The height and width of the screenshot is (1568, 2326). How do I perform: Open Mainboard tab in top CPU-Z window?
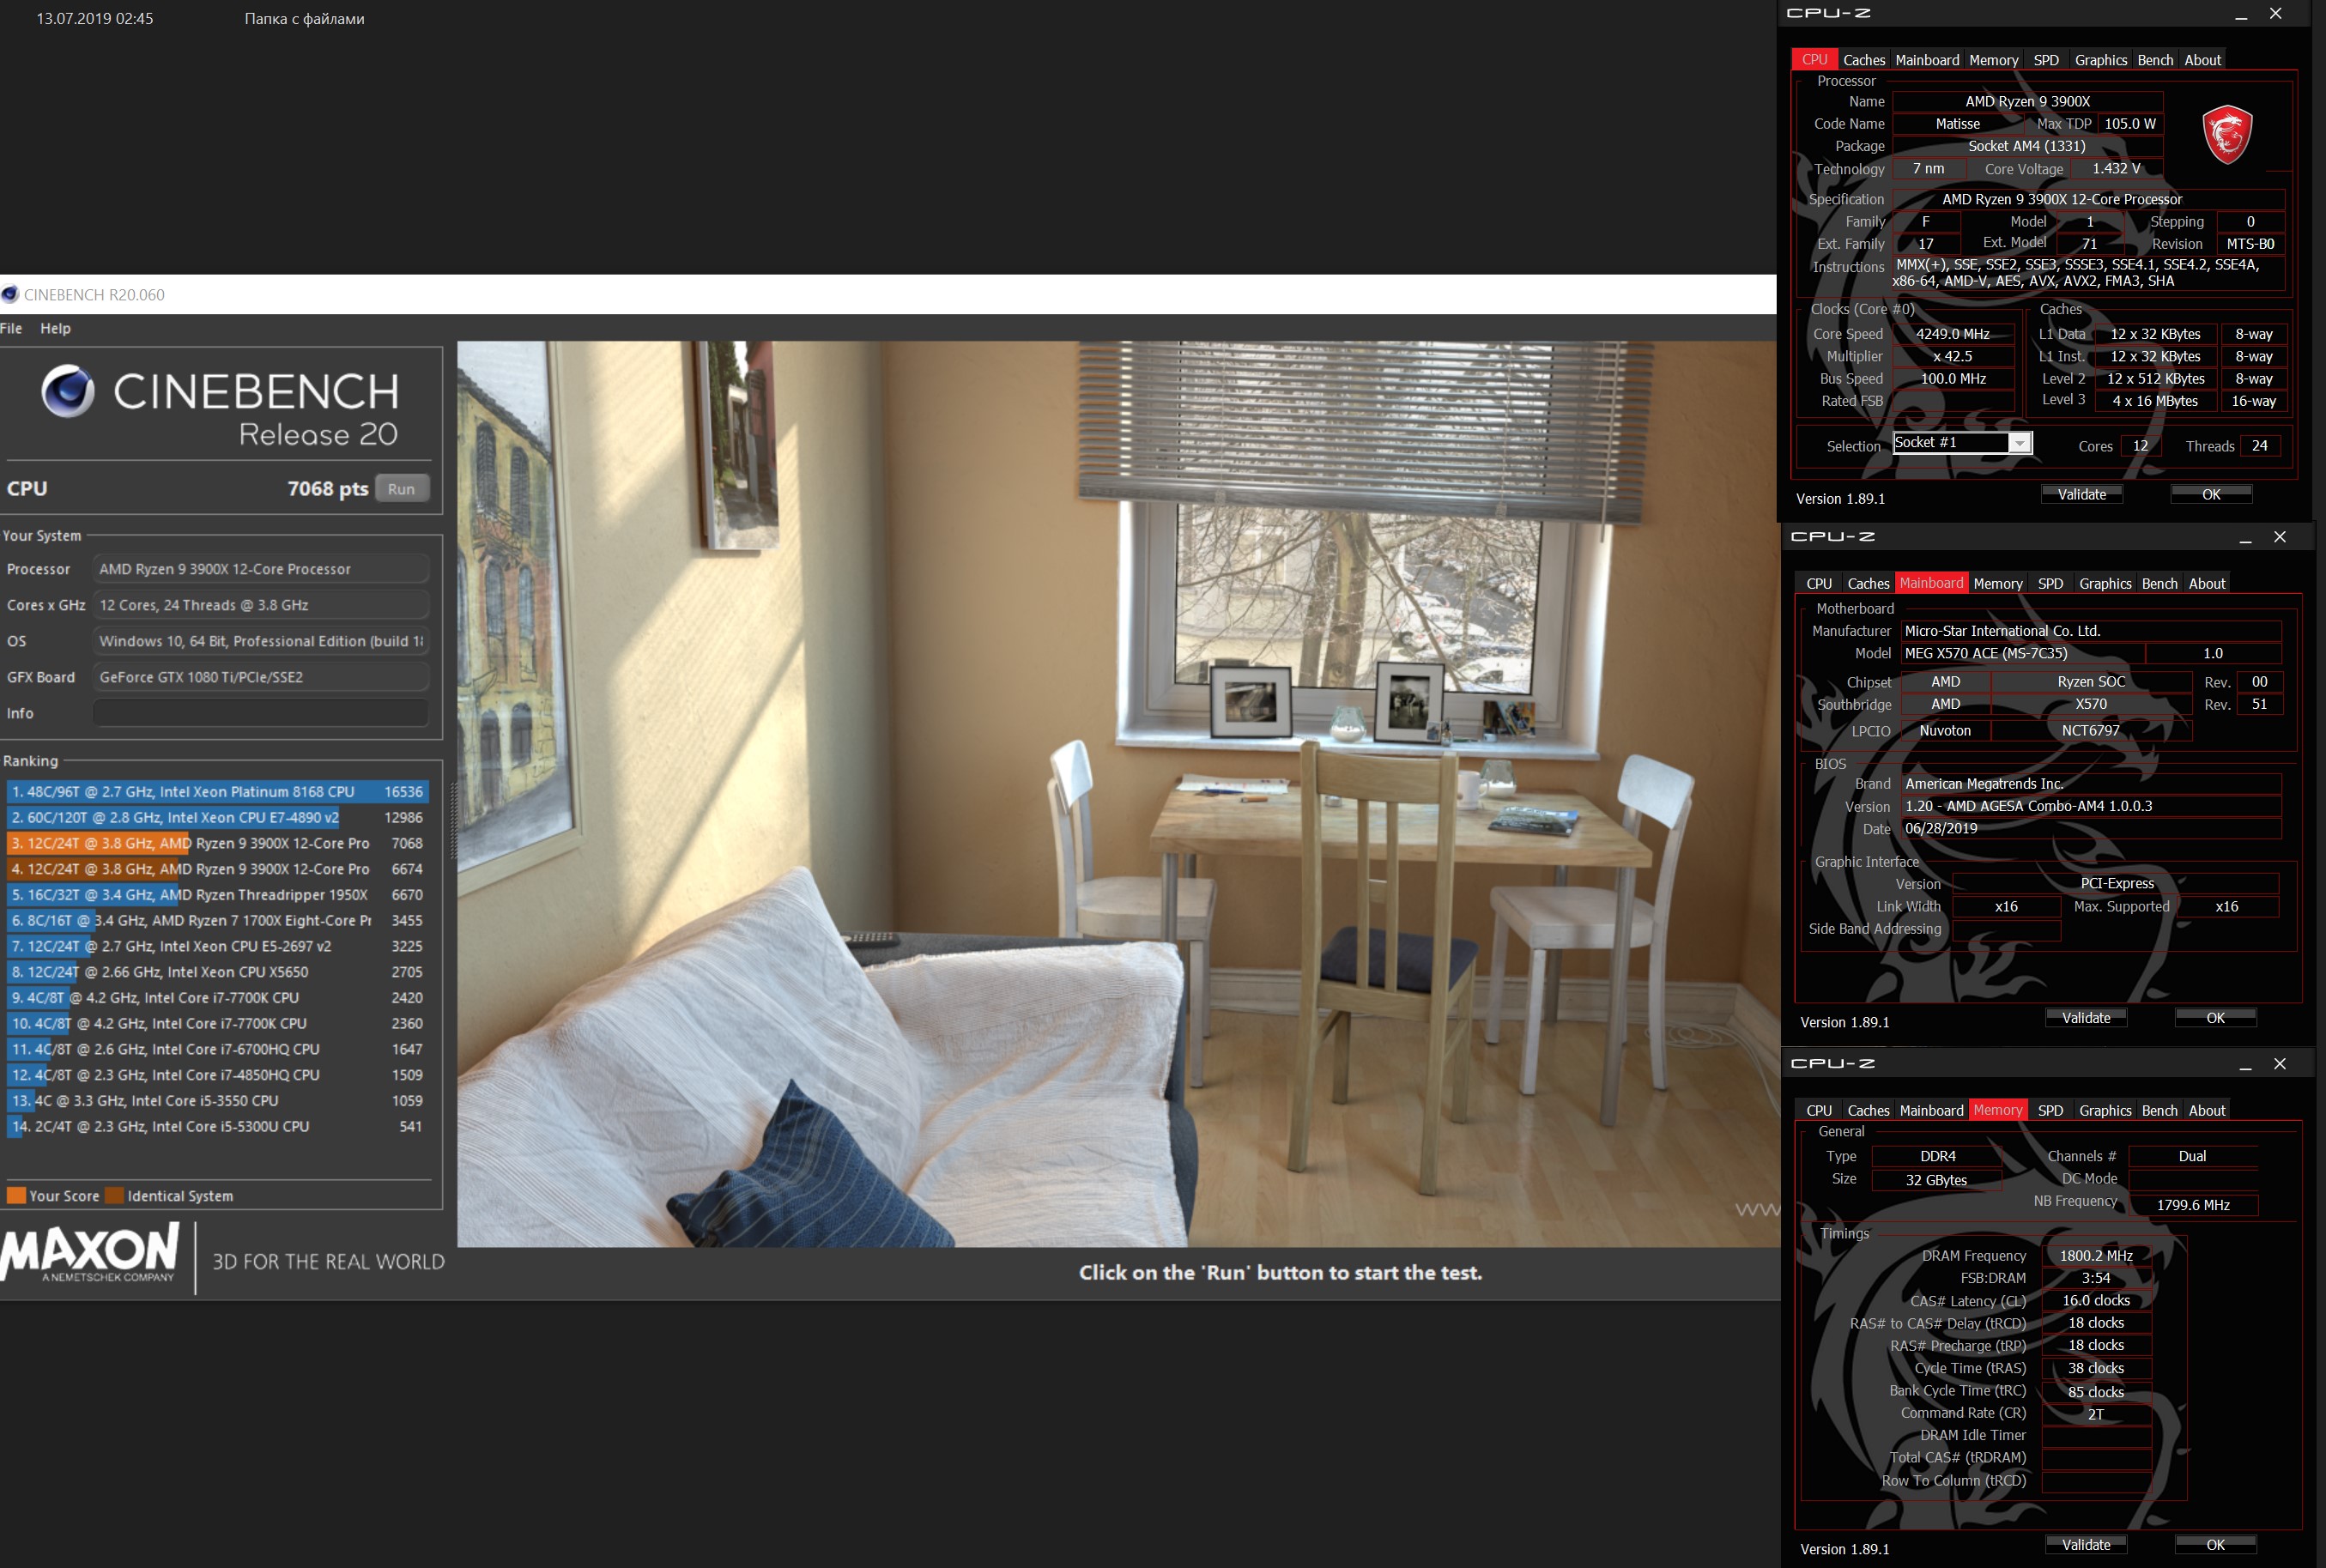1927,60
